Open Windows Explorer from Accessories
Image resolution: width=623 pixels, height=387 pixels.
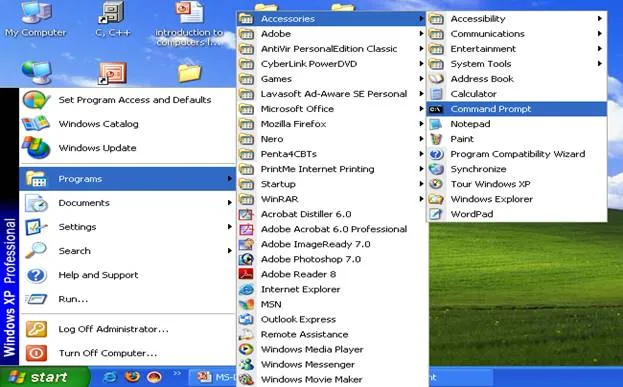click(x=517, y=199)
